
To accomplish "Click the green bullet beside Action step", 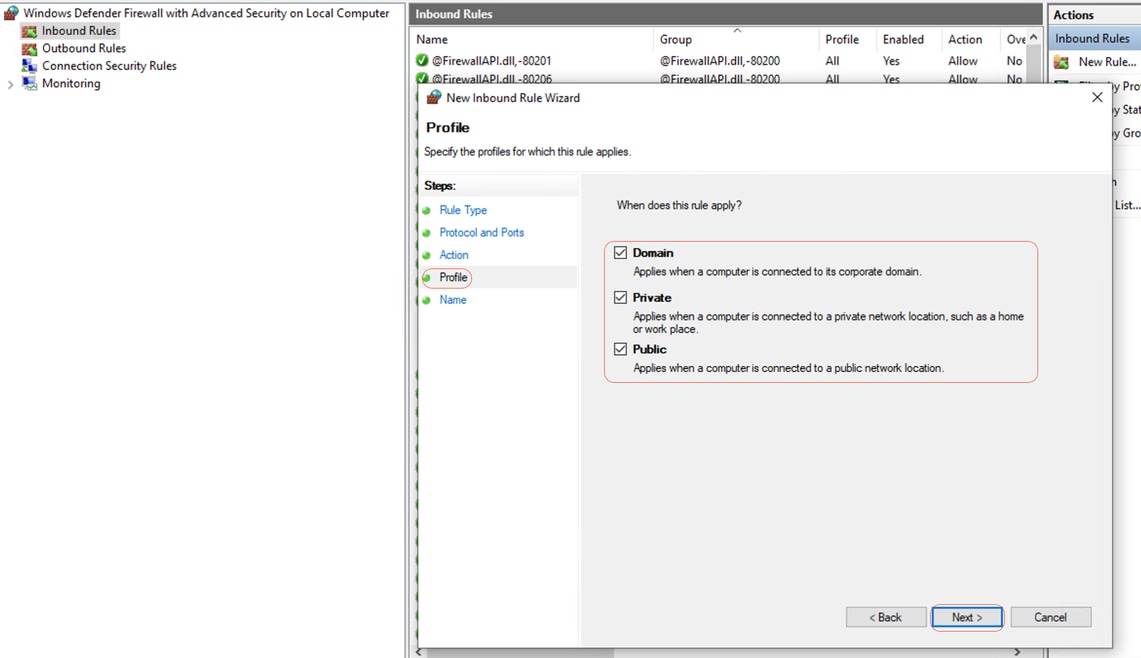I will pos(426,255).
